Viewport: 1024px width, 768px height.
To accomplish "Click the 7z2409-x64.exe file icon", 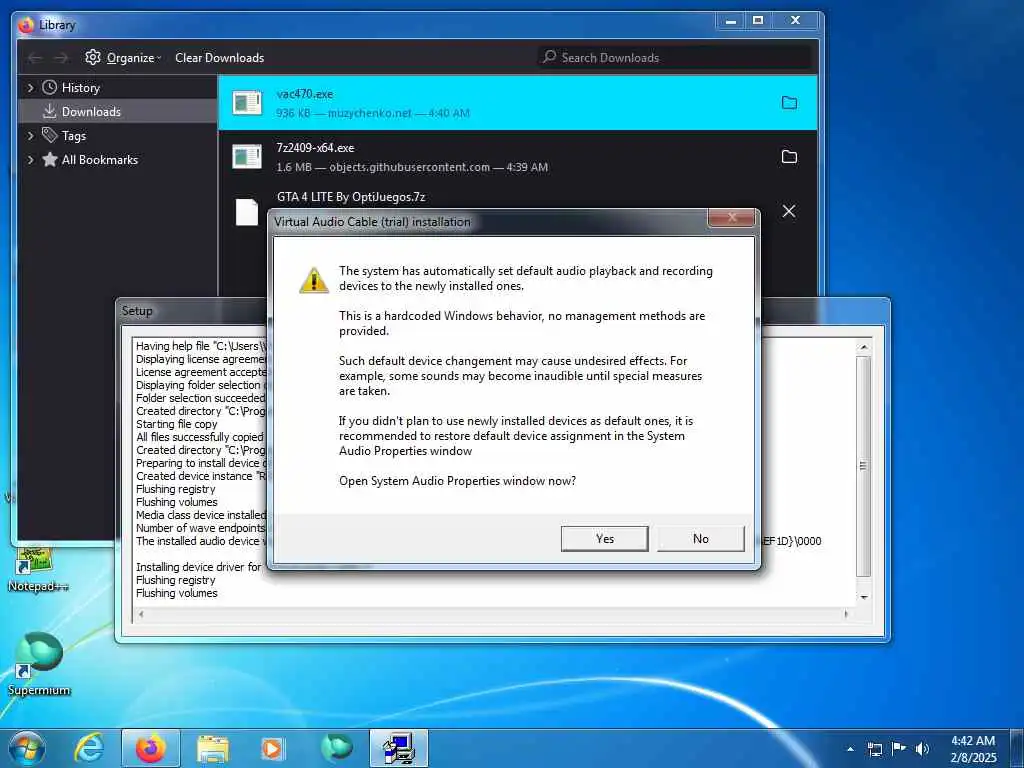I will click(247, 157).
